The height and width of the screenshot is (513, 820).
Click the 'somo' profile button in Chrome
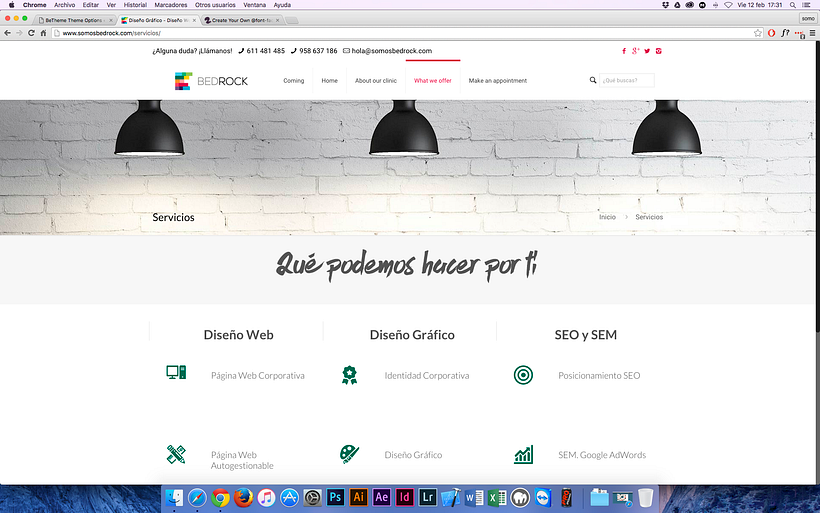point(808,18)
